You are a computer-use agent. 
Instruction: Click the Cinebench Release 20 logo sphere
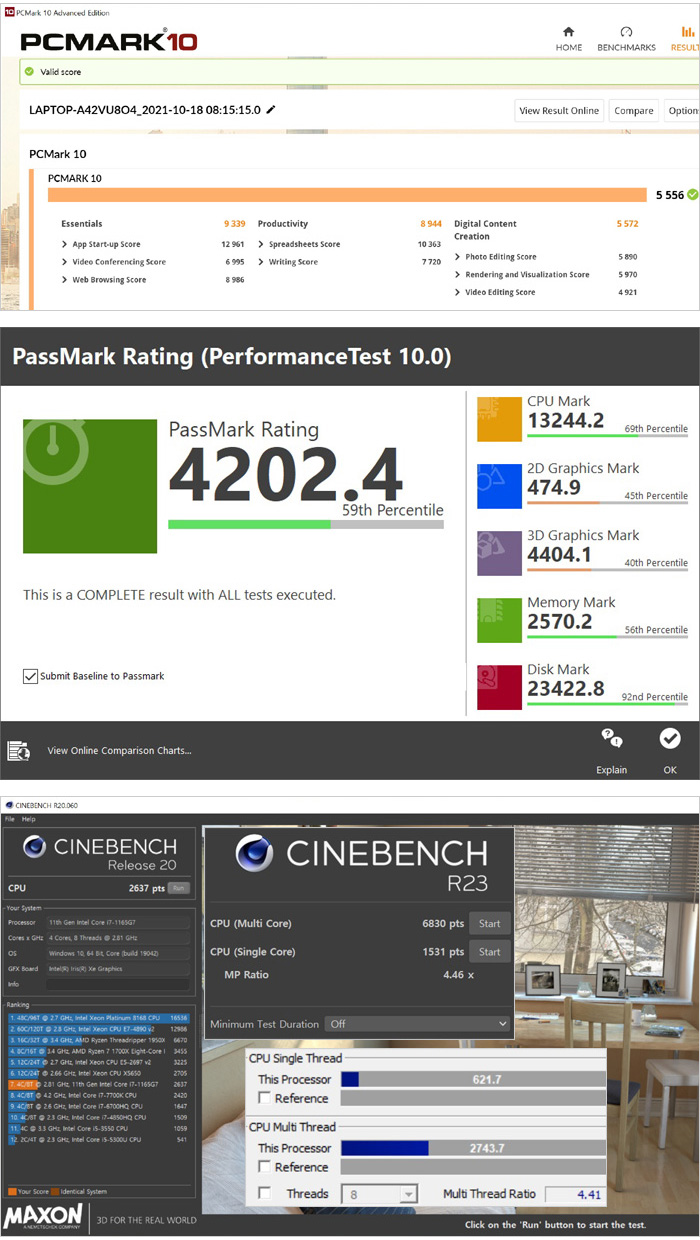pos(33,848)
